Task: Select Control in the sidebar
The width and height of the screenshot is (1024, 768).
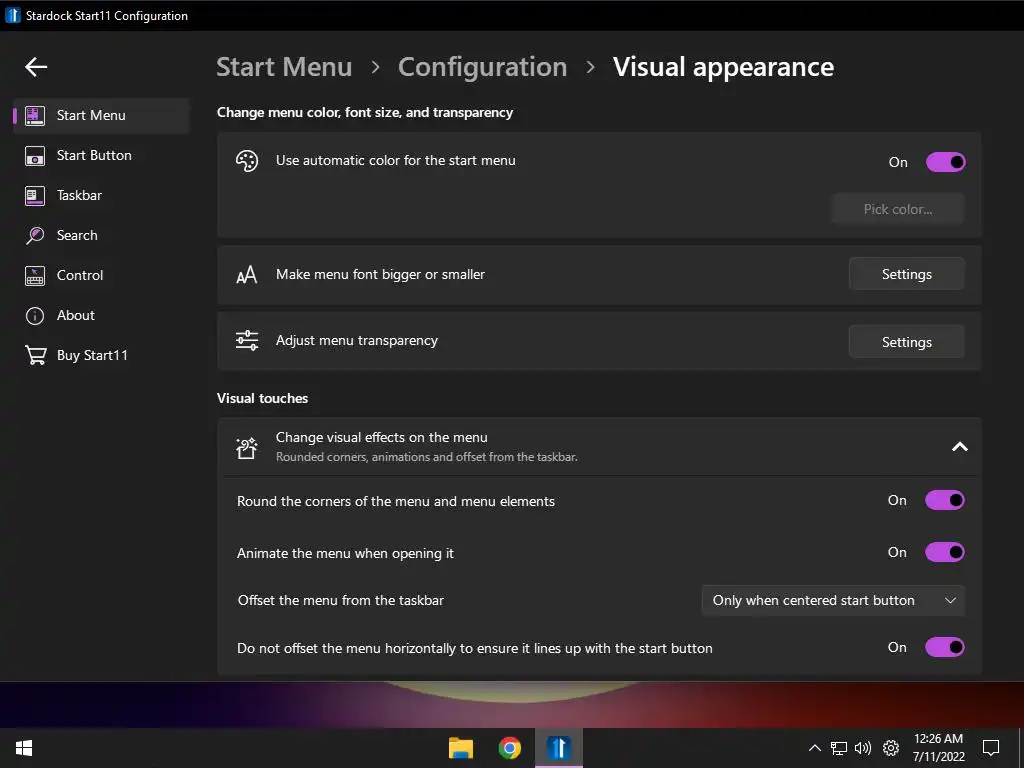Action: click(x=102, y=276)
